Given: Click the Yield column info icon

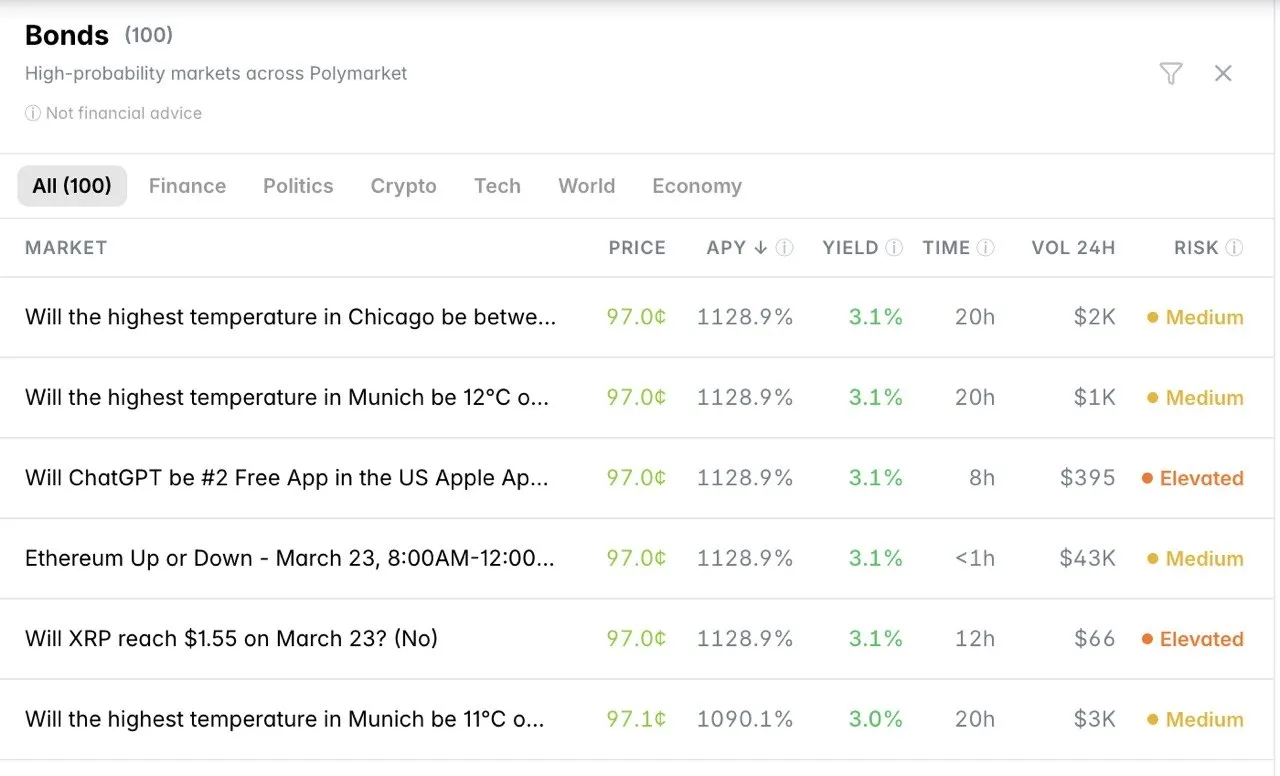Looking at the screenshot, I should [x=894, y=248].
